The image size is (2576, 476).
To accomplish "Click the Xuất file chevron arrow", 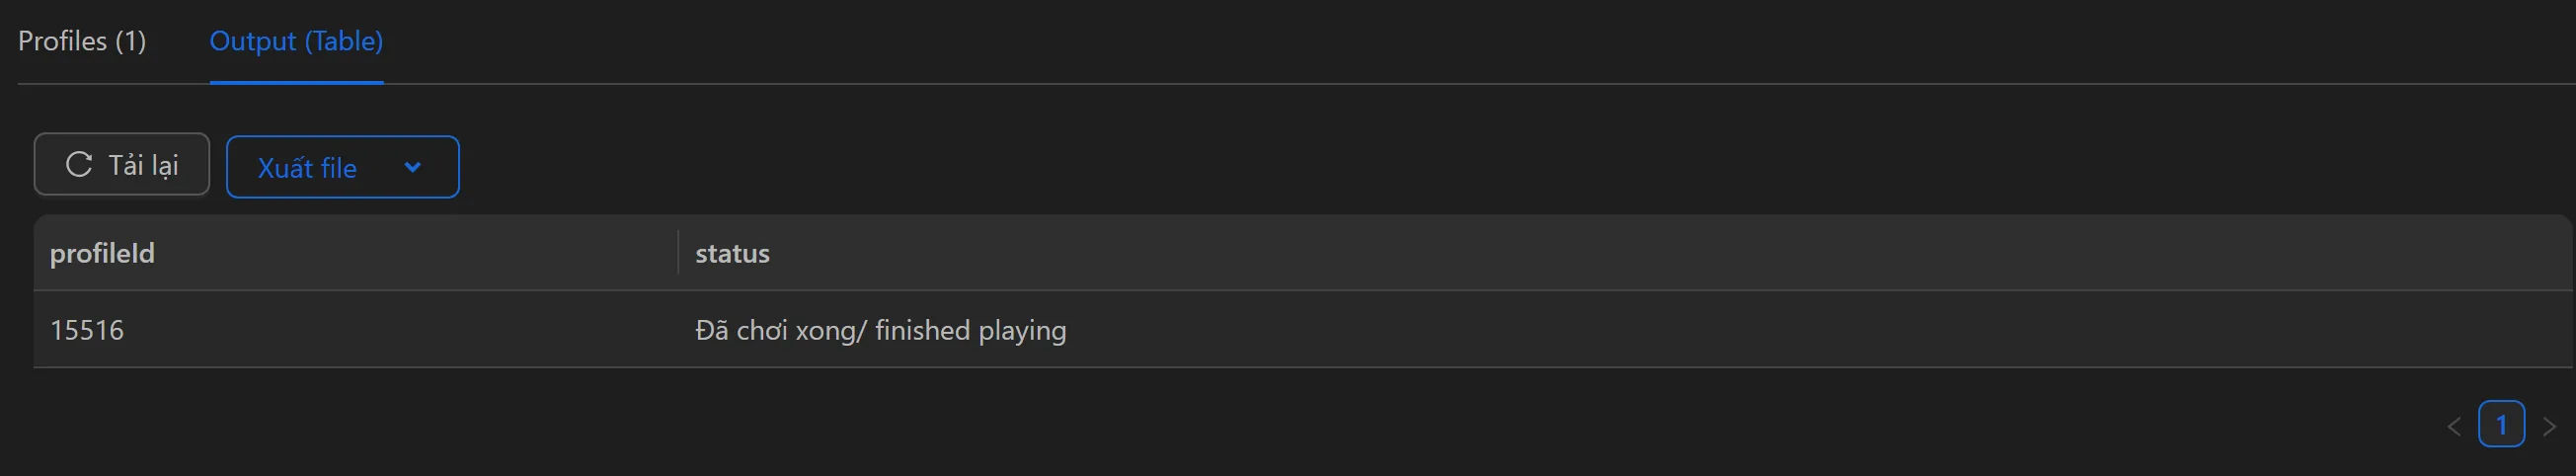I will tap(412, 167).
